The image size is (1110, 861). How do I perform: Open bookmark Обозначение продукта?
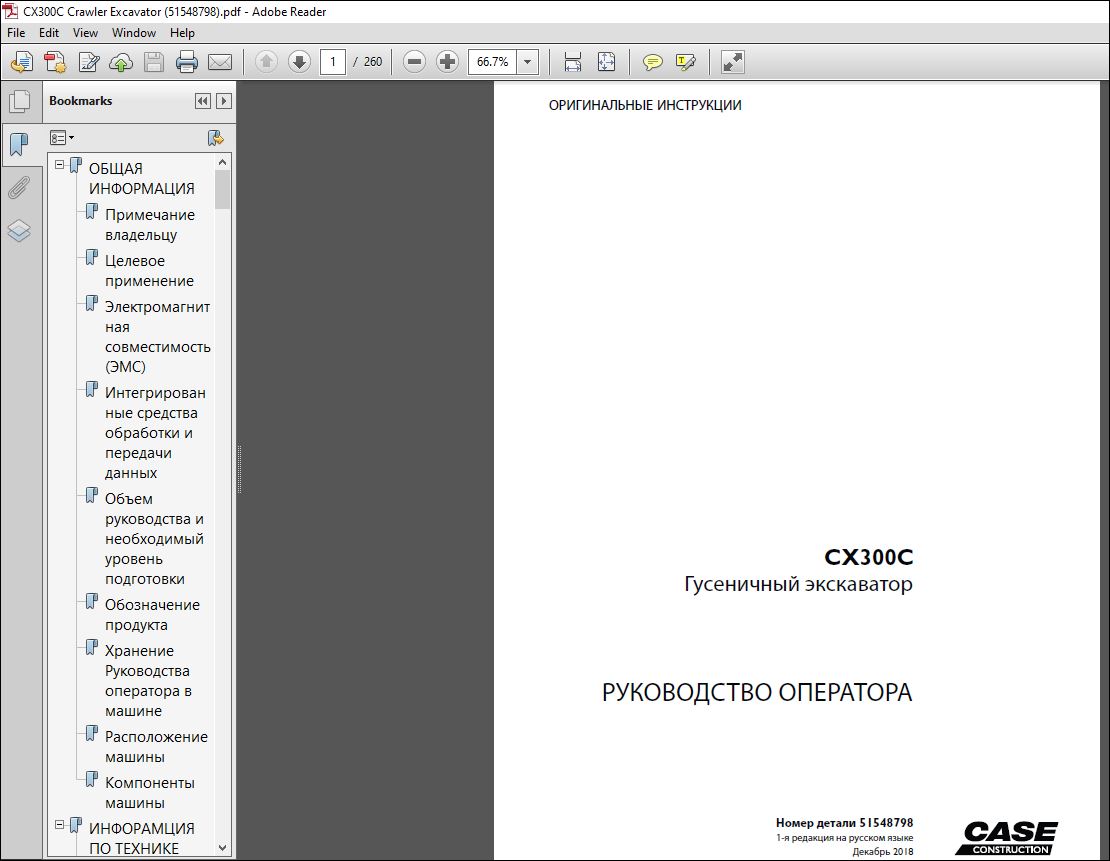click(x=152, y=615)
